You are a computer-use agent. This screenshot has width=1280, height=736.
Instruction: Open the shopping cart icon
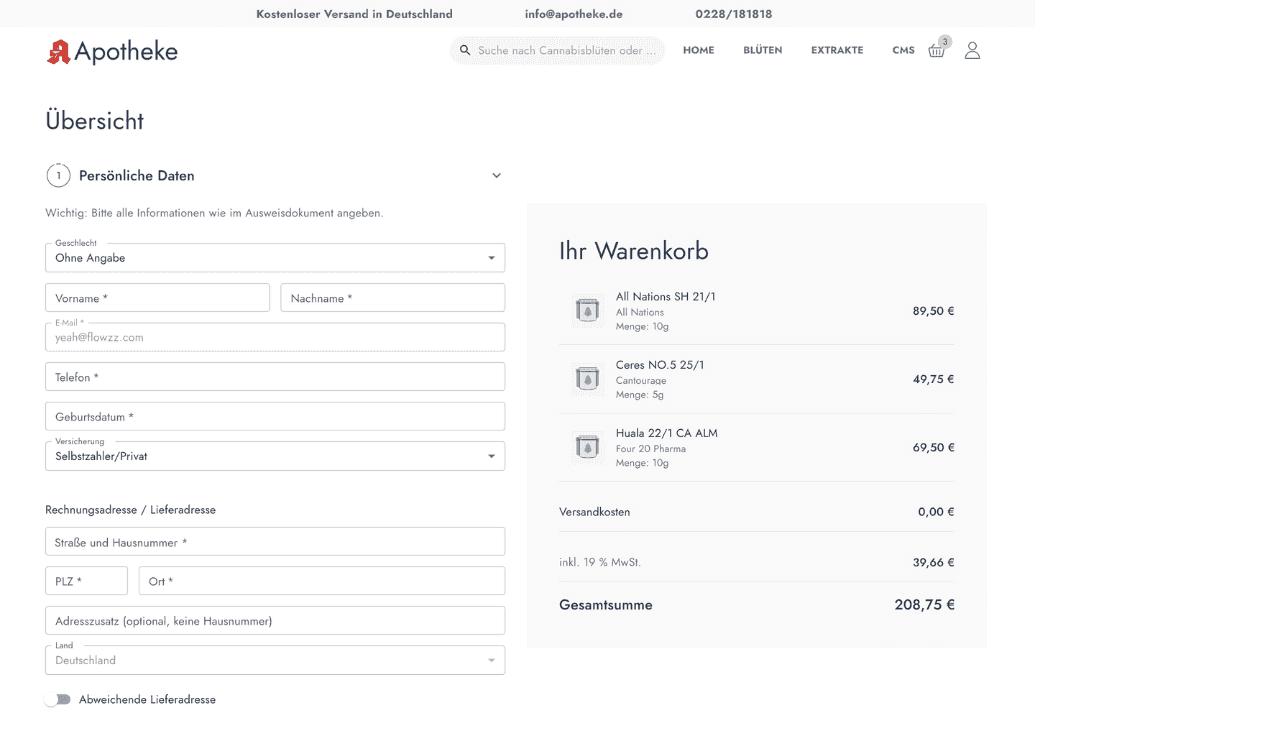tap(936, 51)
